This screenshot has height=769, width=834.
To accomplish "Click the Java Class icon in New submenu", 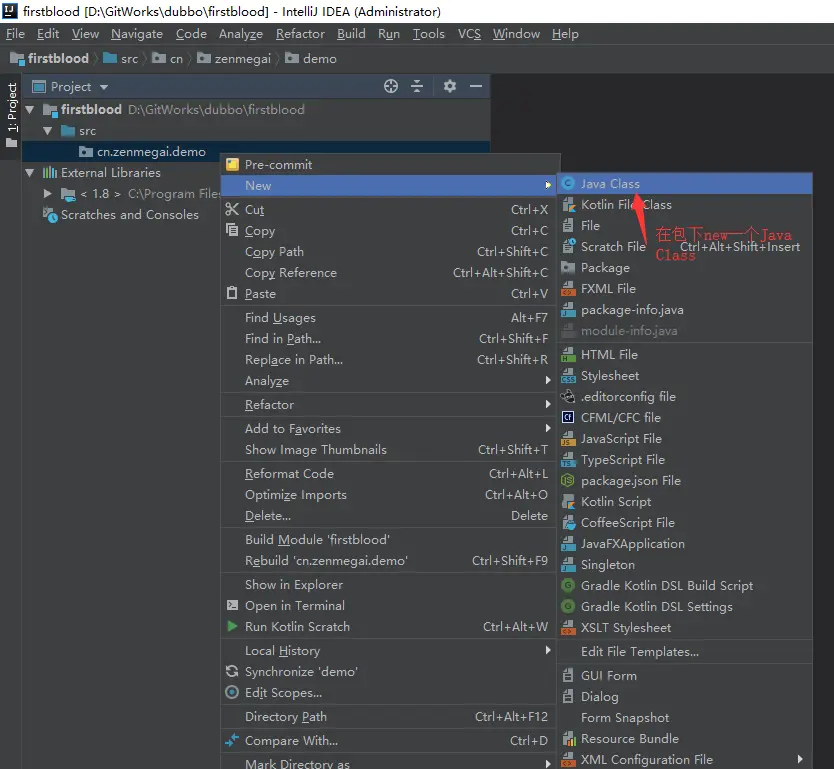I will [x=568, y=183].
